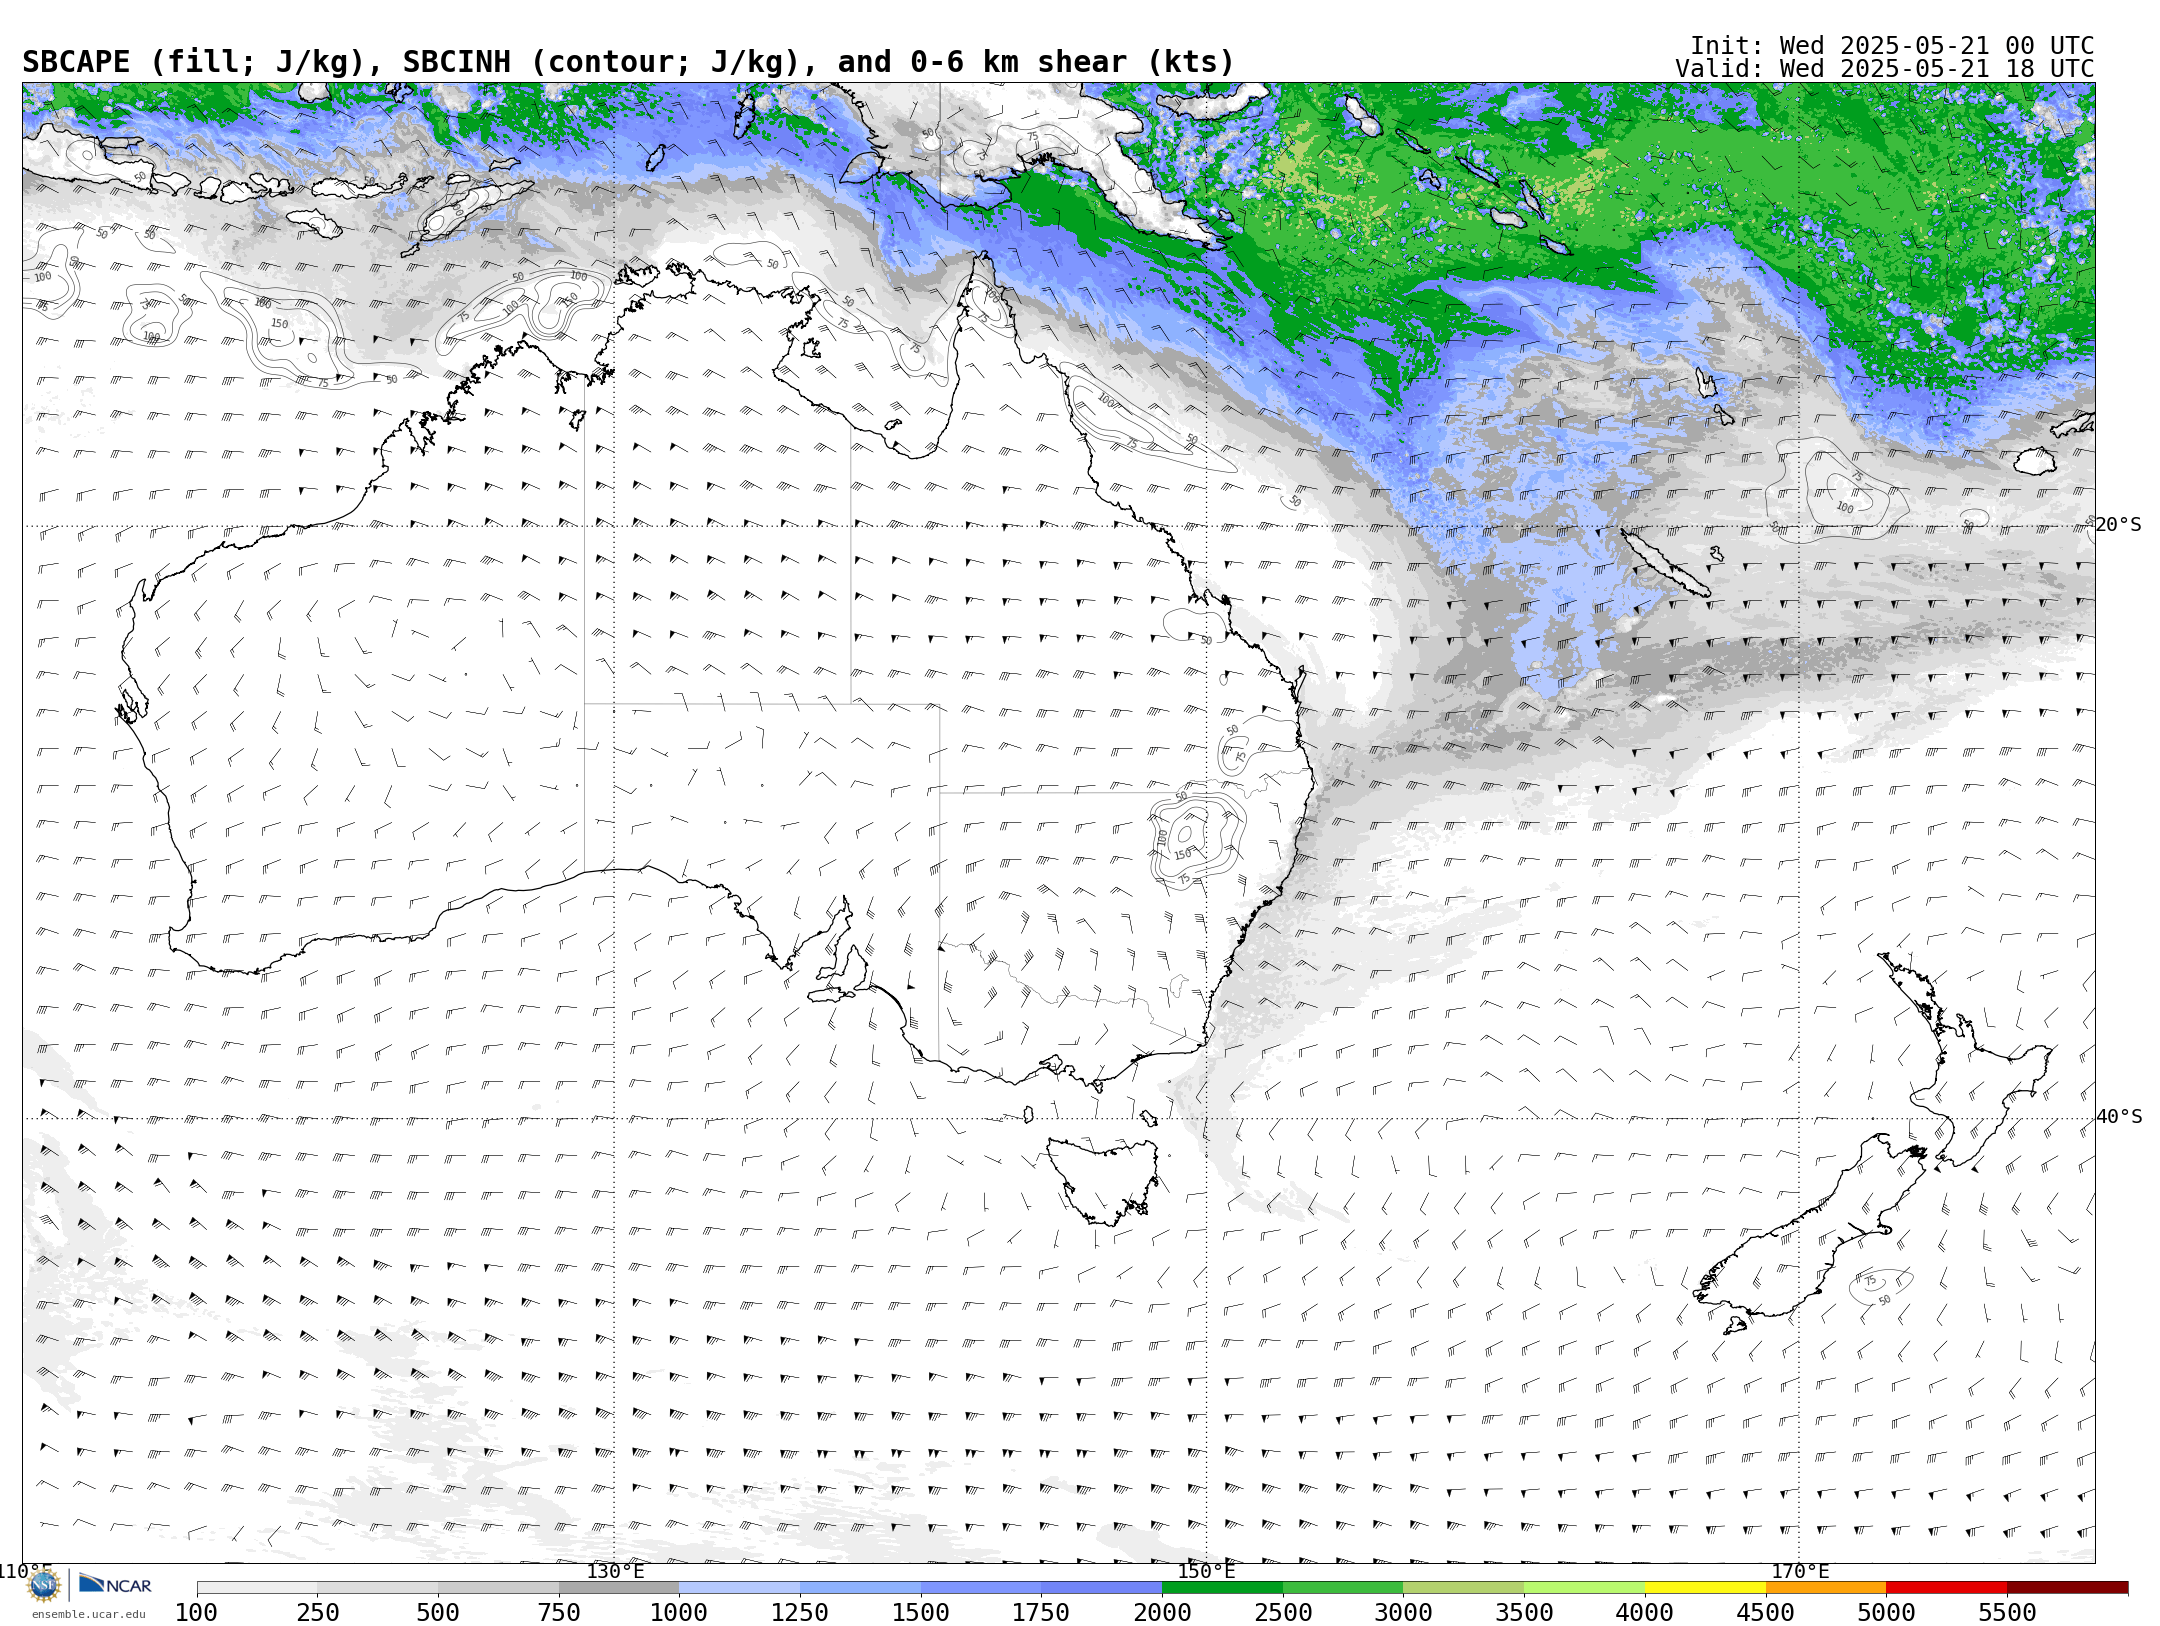The width and height of the screenshot is (2160, 1626).
Task: Click the dark gray 750-1000 colorbar swatch
Action: tap(619, 1588)
